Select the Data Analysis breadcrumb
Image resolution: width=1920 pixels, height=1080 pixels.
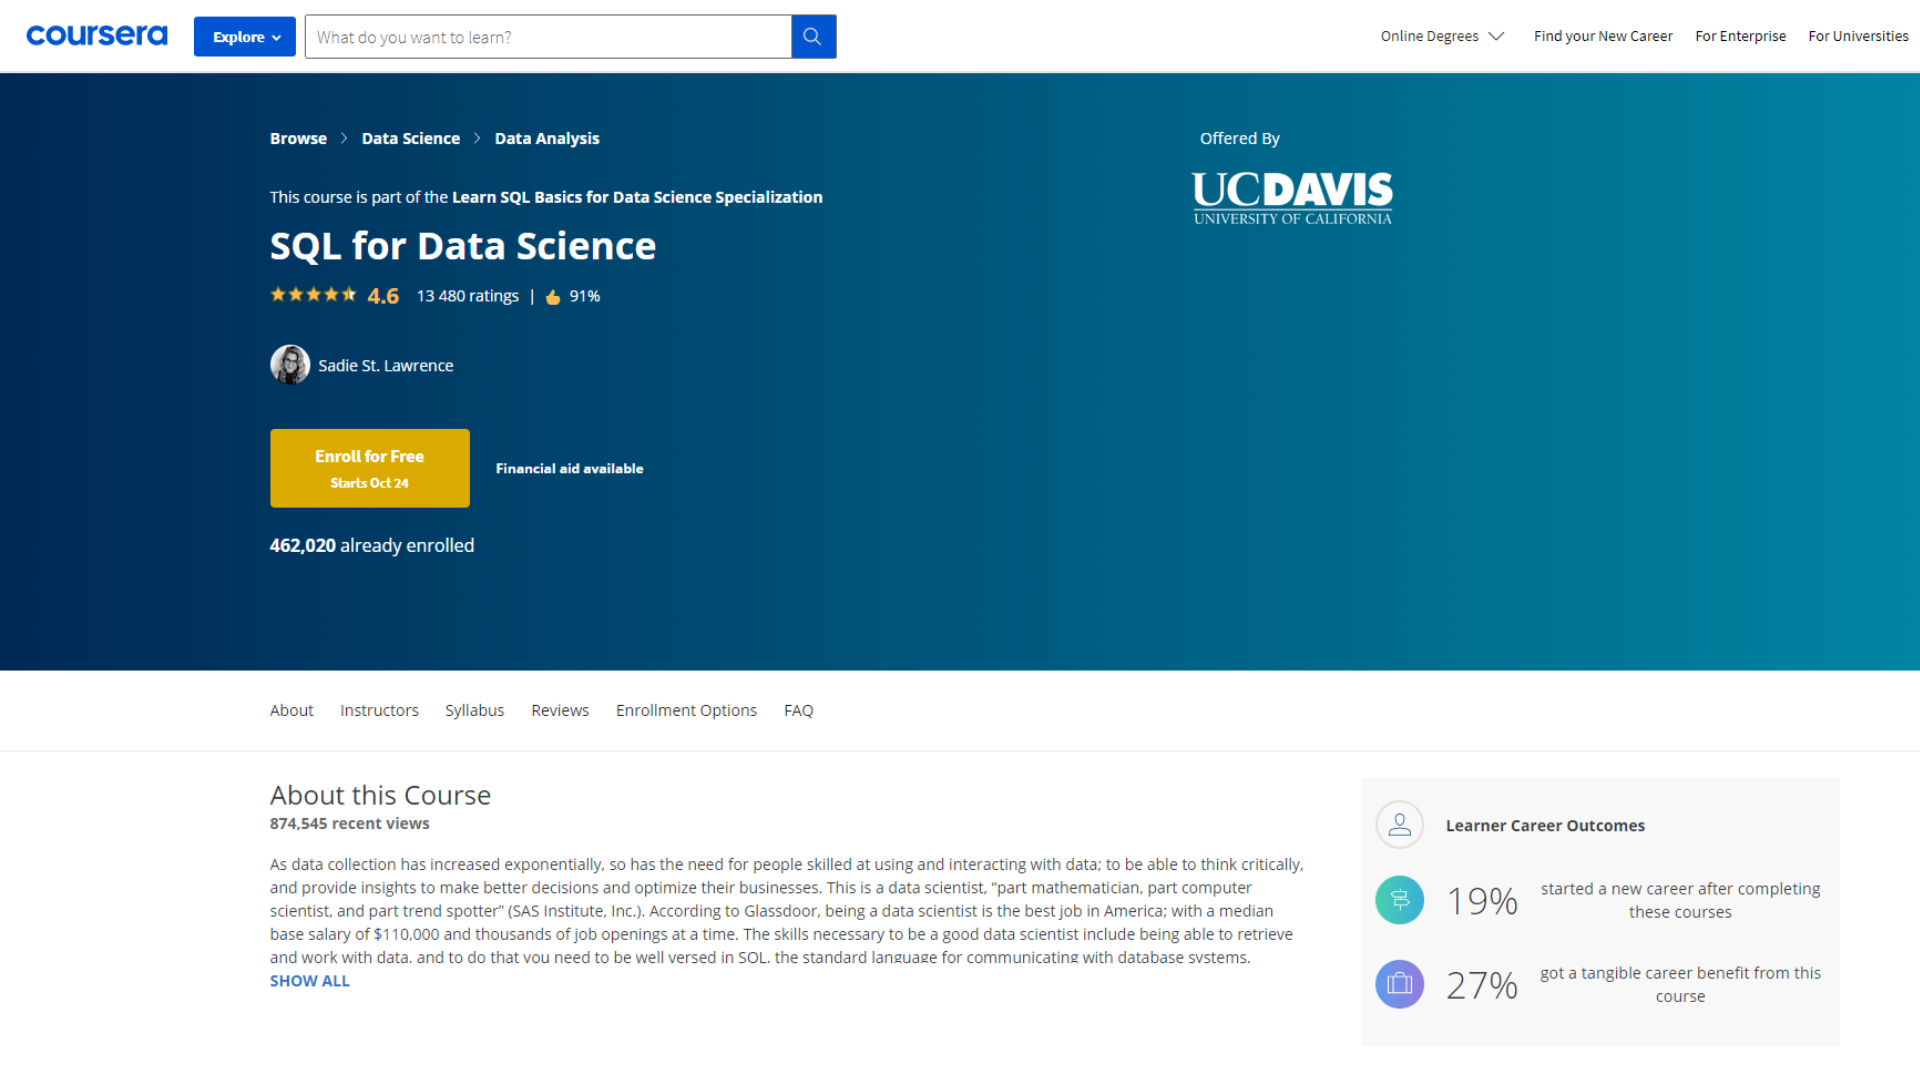(x=547, y=138)
